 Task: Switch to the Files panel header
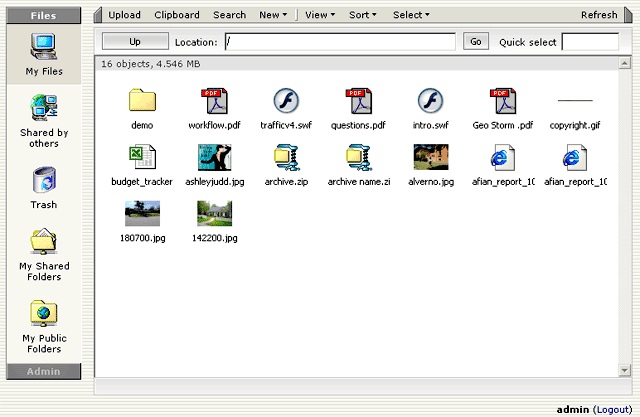pos(44,16)
